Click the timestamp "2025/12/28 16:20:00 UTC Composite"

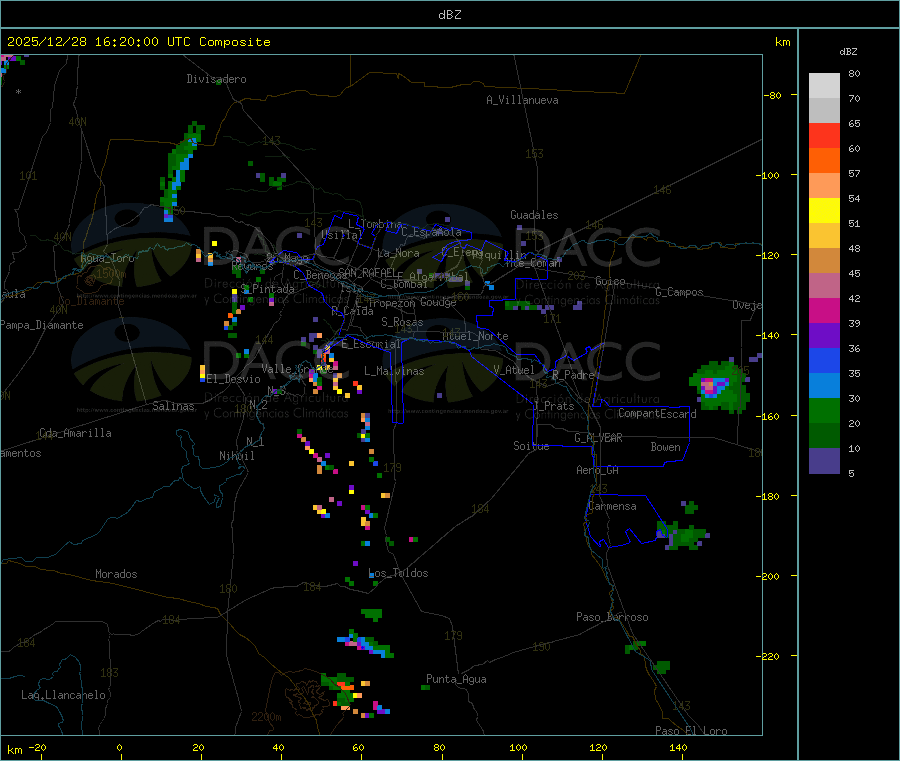(138, 42)
